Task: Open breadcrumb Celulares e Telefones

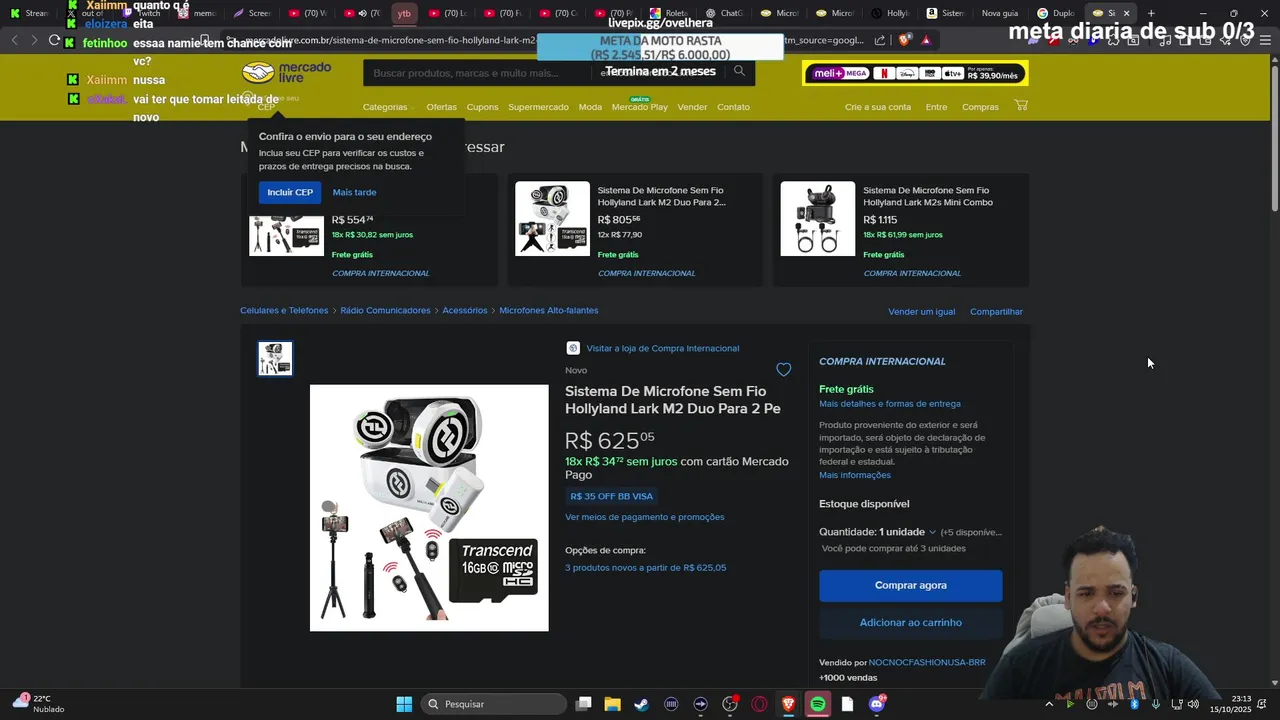Action: (x=284, y=310)
